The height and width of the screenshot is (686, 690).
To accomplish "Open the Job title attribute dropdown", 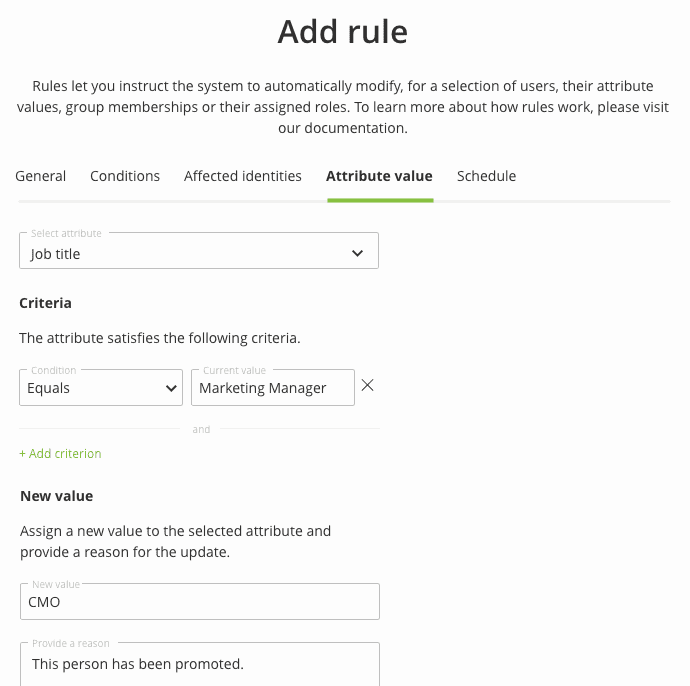I will [x=198, y=254].
